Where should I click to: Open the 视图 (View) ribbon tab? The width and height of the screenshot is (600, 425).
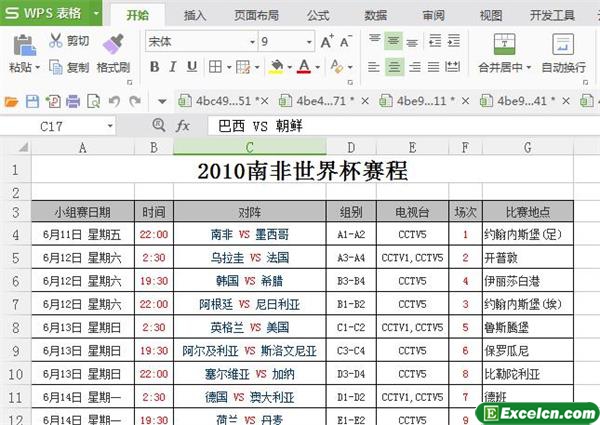click(x=491, y=15)
